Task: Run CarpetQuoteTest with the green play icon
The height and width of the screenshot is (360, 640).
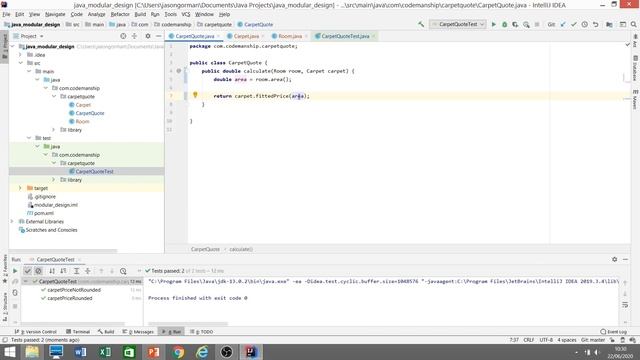Action: (493, 24)
